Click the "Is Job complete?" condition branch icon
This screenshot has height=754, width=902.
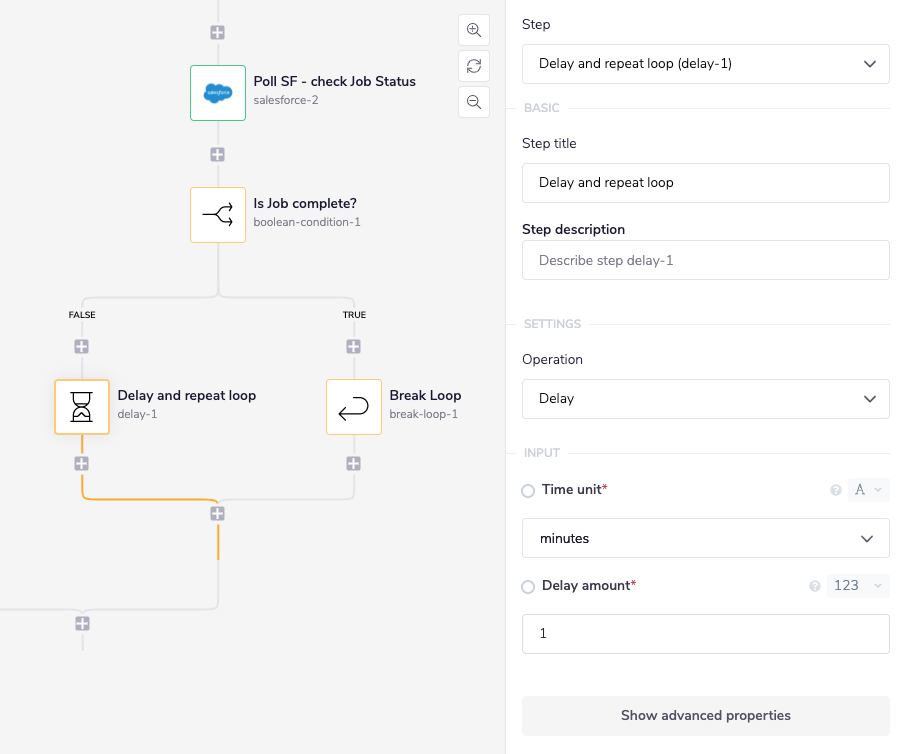(x=217, y=214)
